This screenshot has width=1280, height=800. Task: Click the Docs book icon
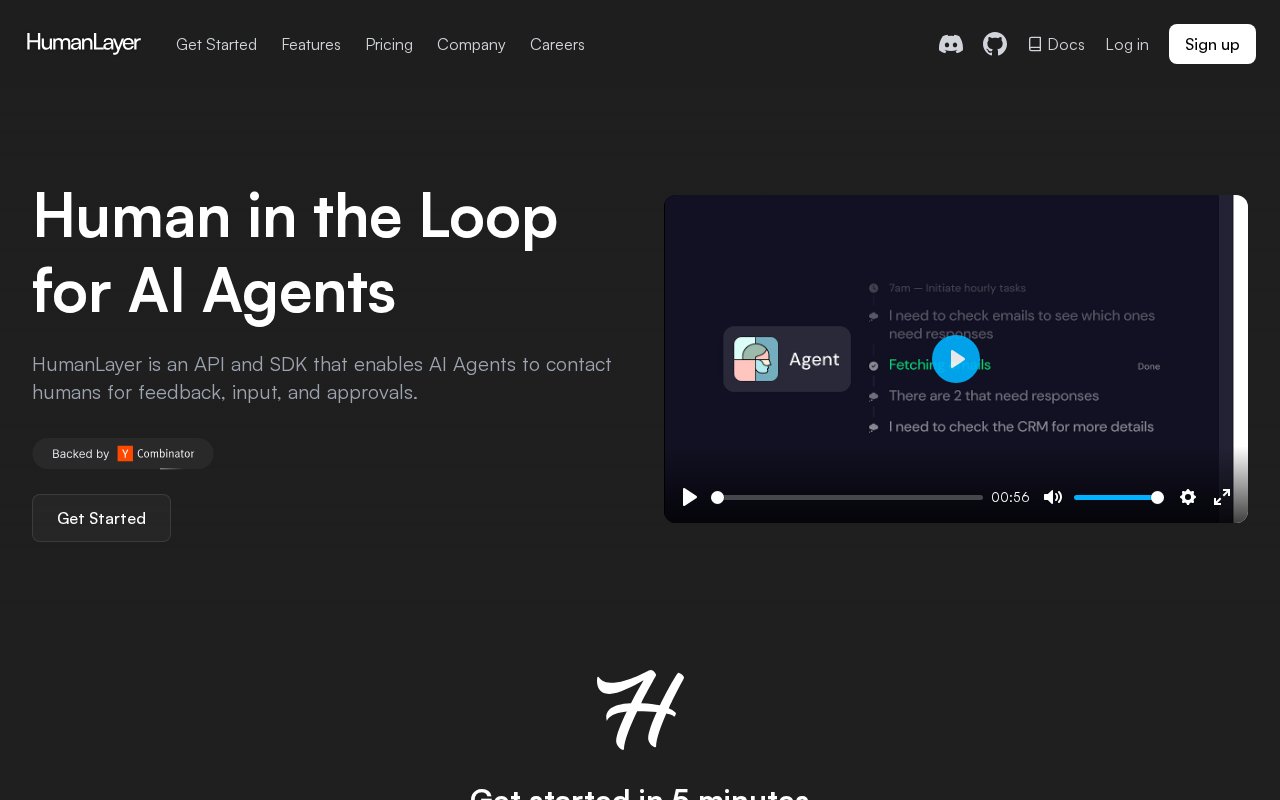1035,44
